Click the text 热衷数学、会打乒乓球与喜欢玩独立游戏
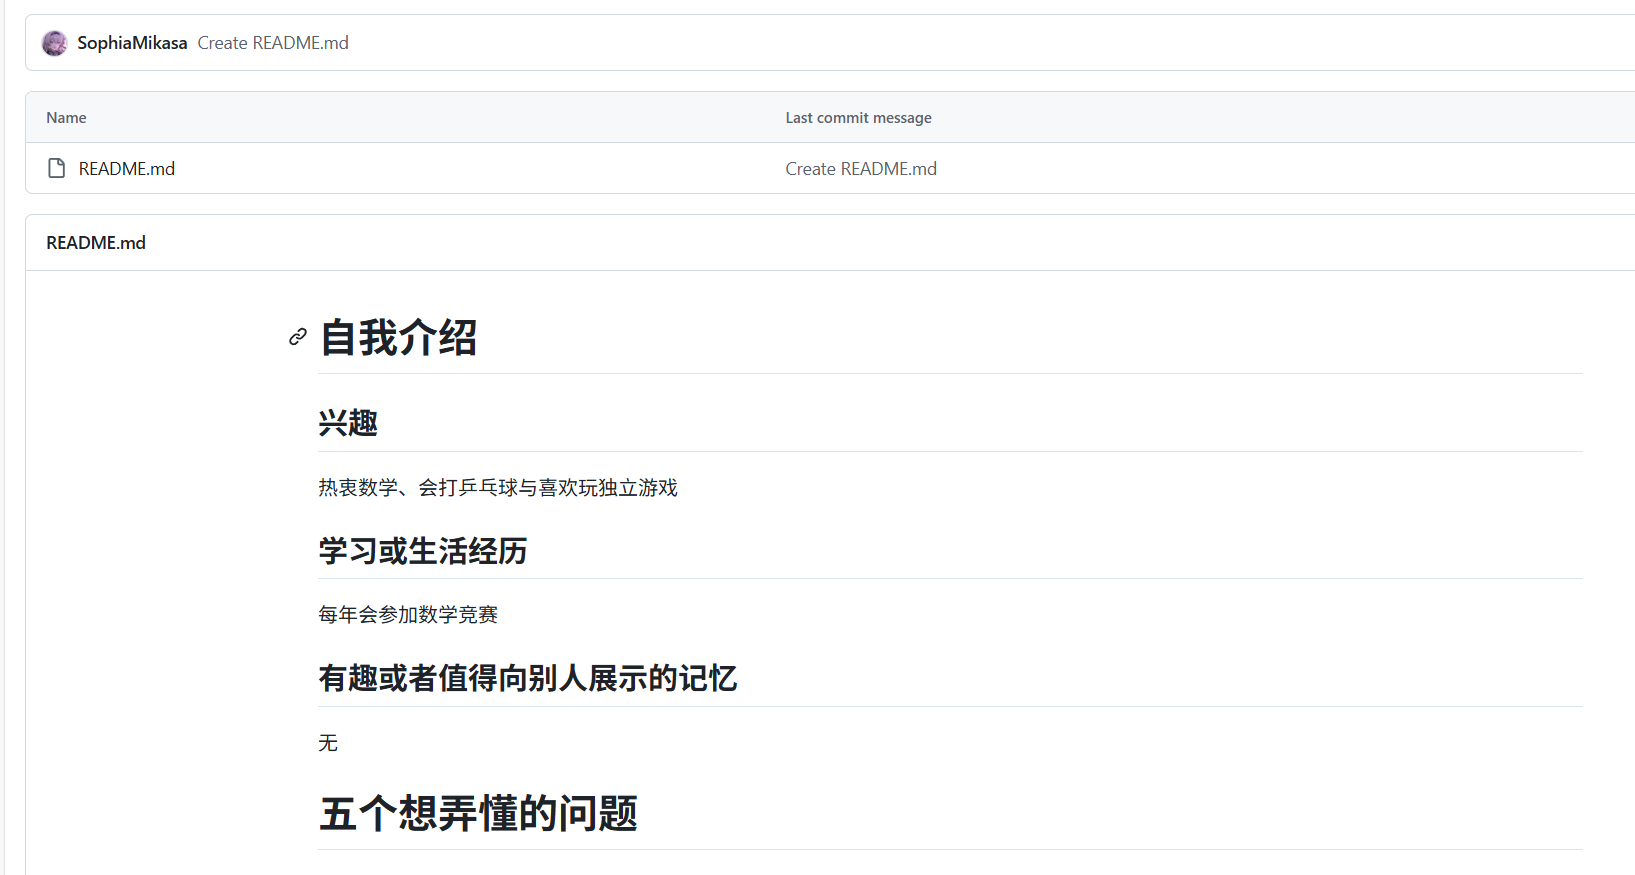 (x=498, y=488)
